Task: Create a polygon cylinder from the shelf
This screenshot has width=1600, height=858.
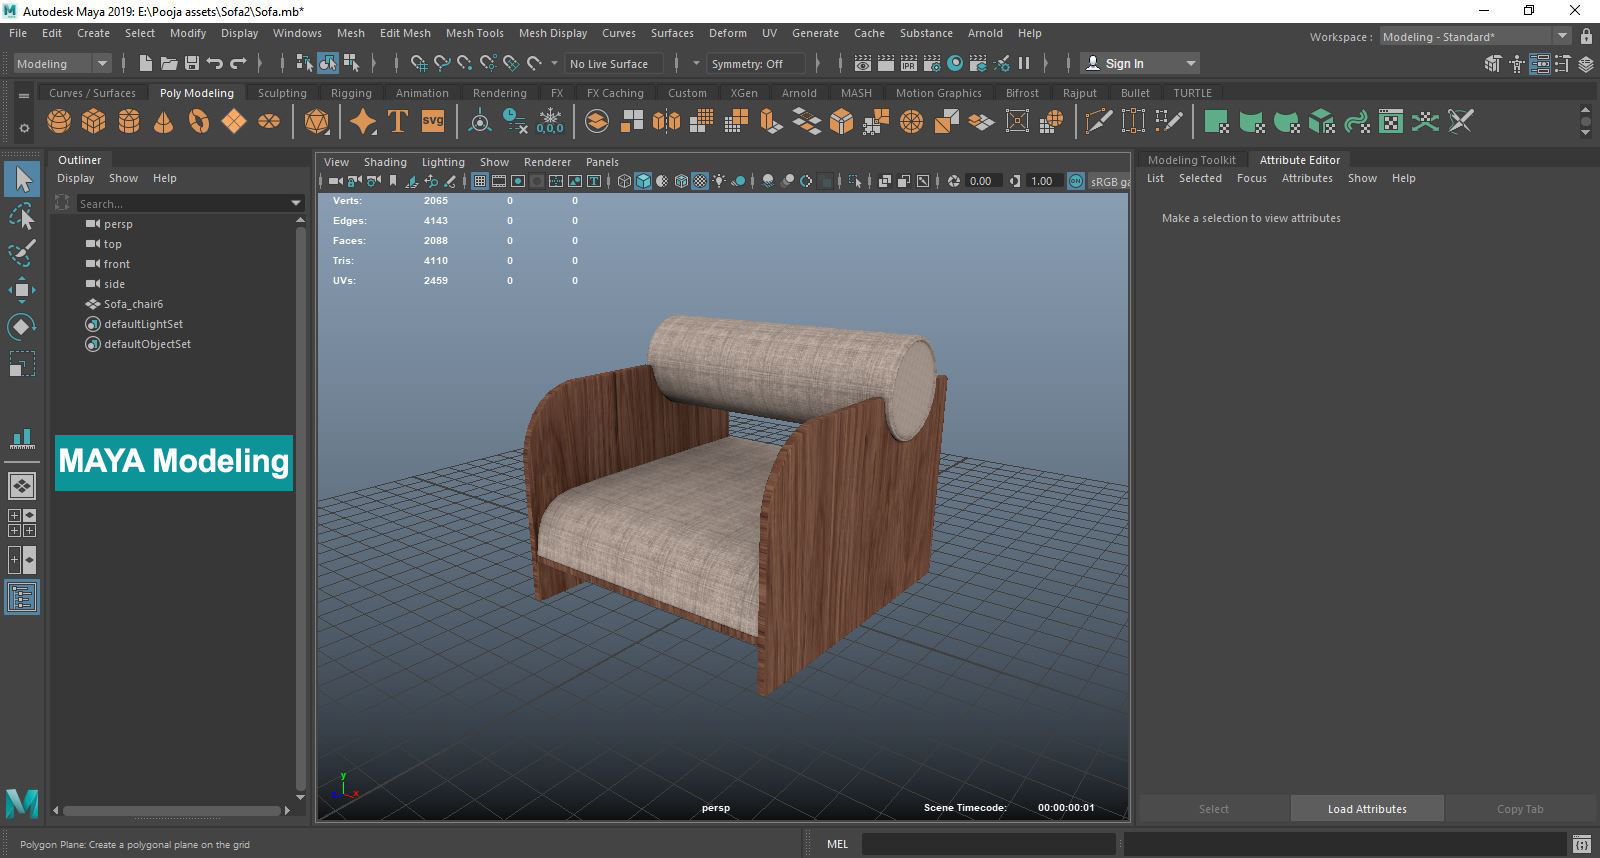Action: pos(129,122)
